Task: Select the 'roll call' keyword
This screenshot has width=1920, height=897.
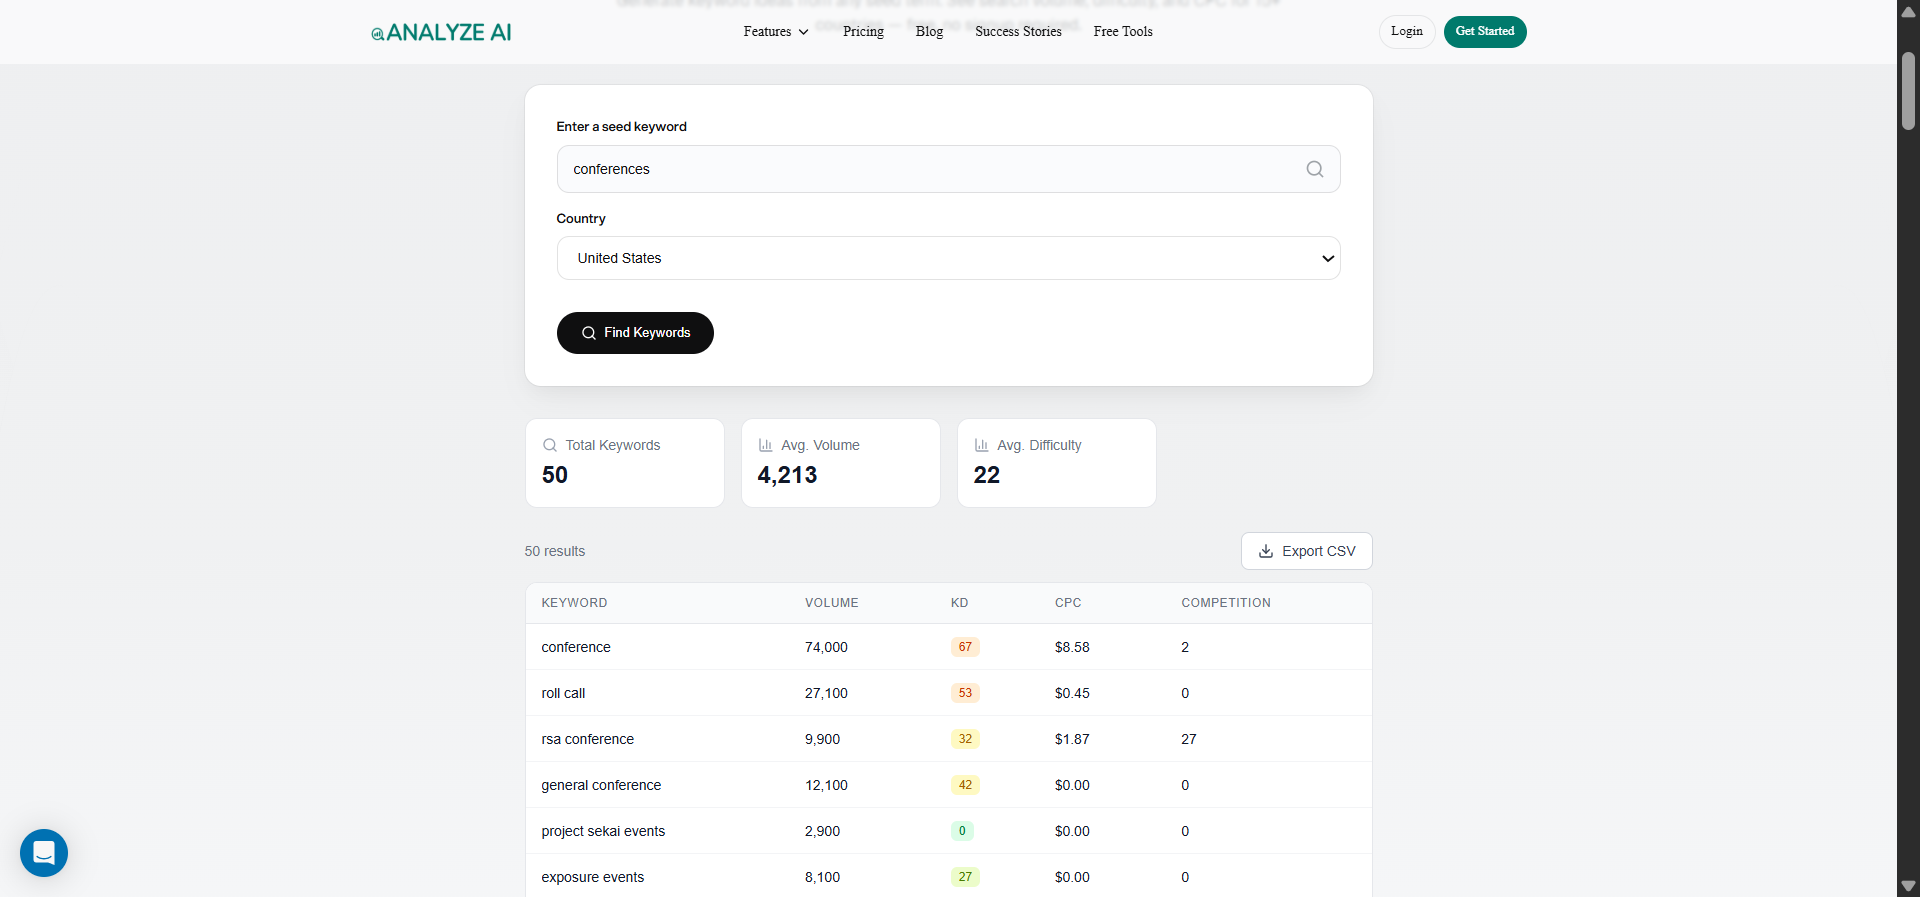Action: (x=563, y=693)
